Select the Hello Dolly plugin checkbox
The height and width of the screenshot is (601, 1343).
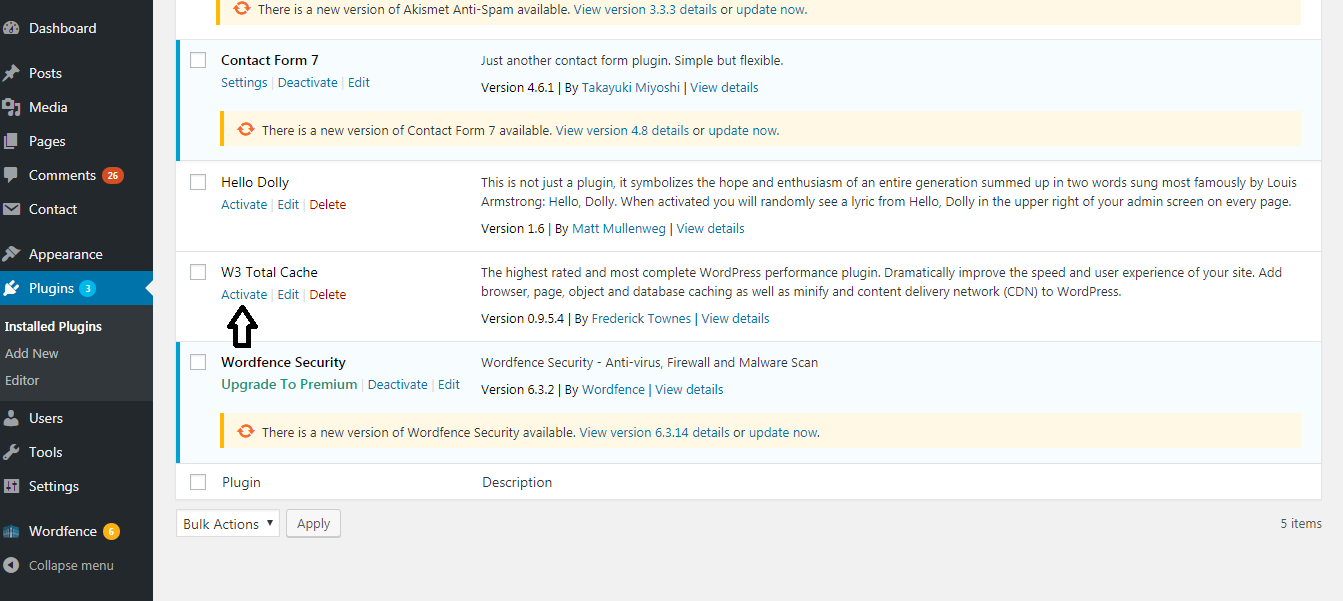(198, 183)
